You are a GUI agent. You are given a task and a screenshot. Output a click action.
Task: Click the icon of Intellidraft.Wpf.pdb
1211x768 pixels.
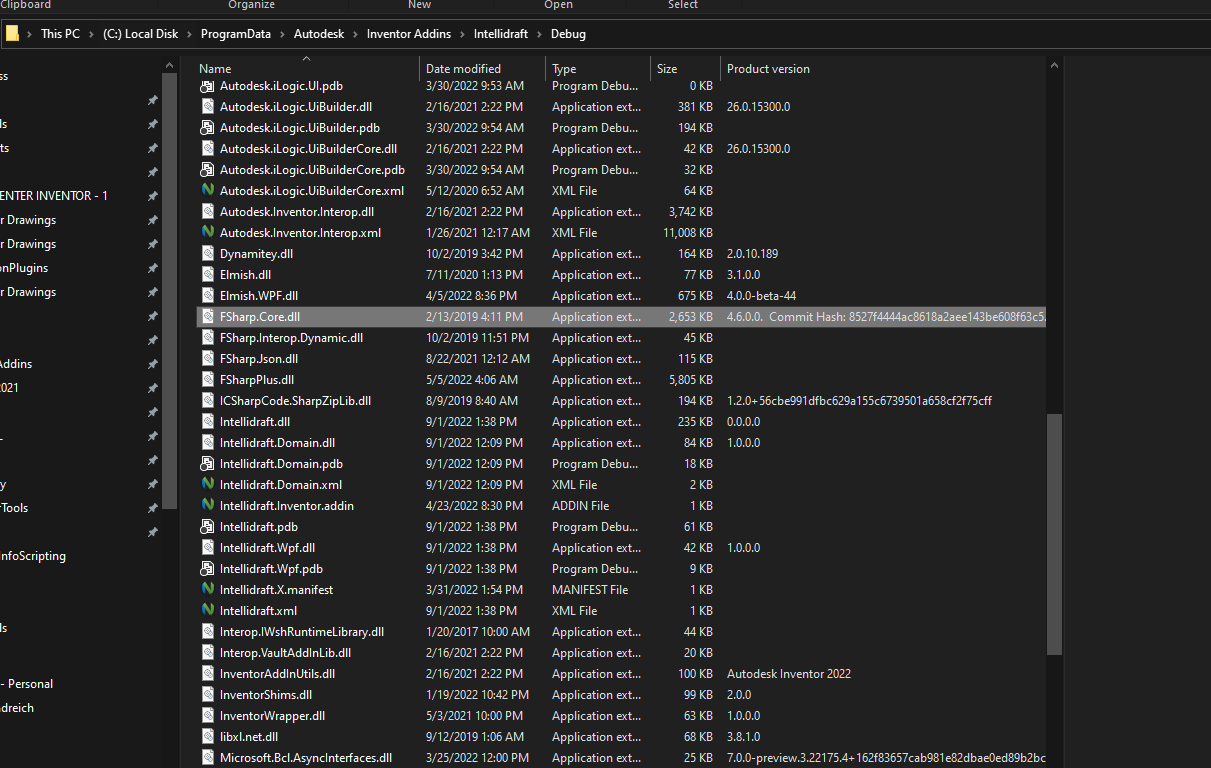coord(208,569)
